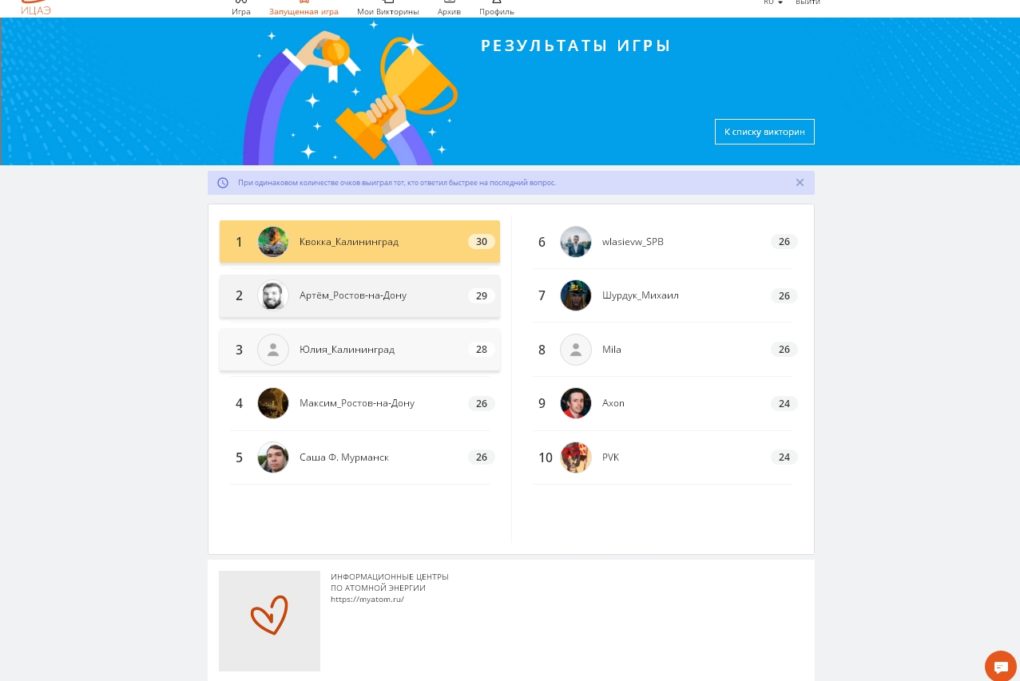The width and height of the screenshot is (1020, 681).
Task: Click the PVK player avatar
Action: tap(576, 457)
